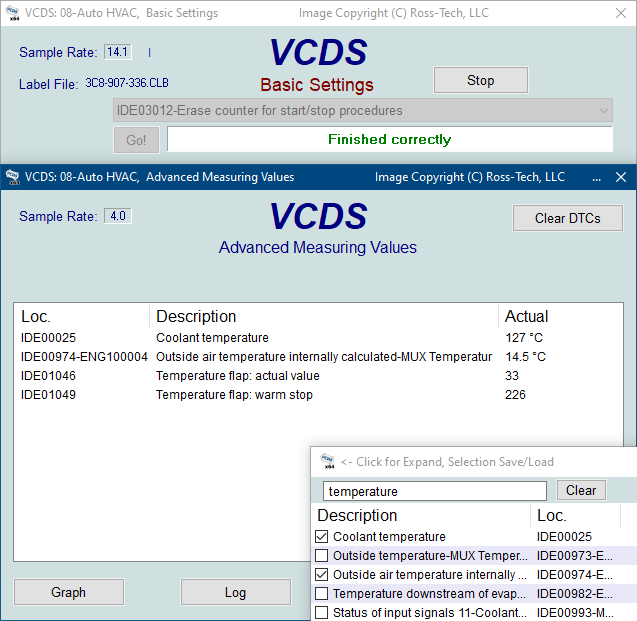The width and height of the screenshot is (637, 621).
Task: Check the Temperature downstream of evap... checkbox
Action: click(x=321, y=593)
